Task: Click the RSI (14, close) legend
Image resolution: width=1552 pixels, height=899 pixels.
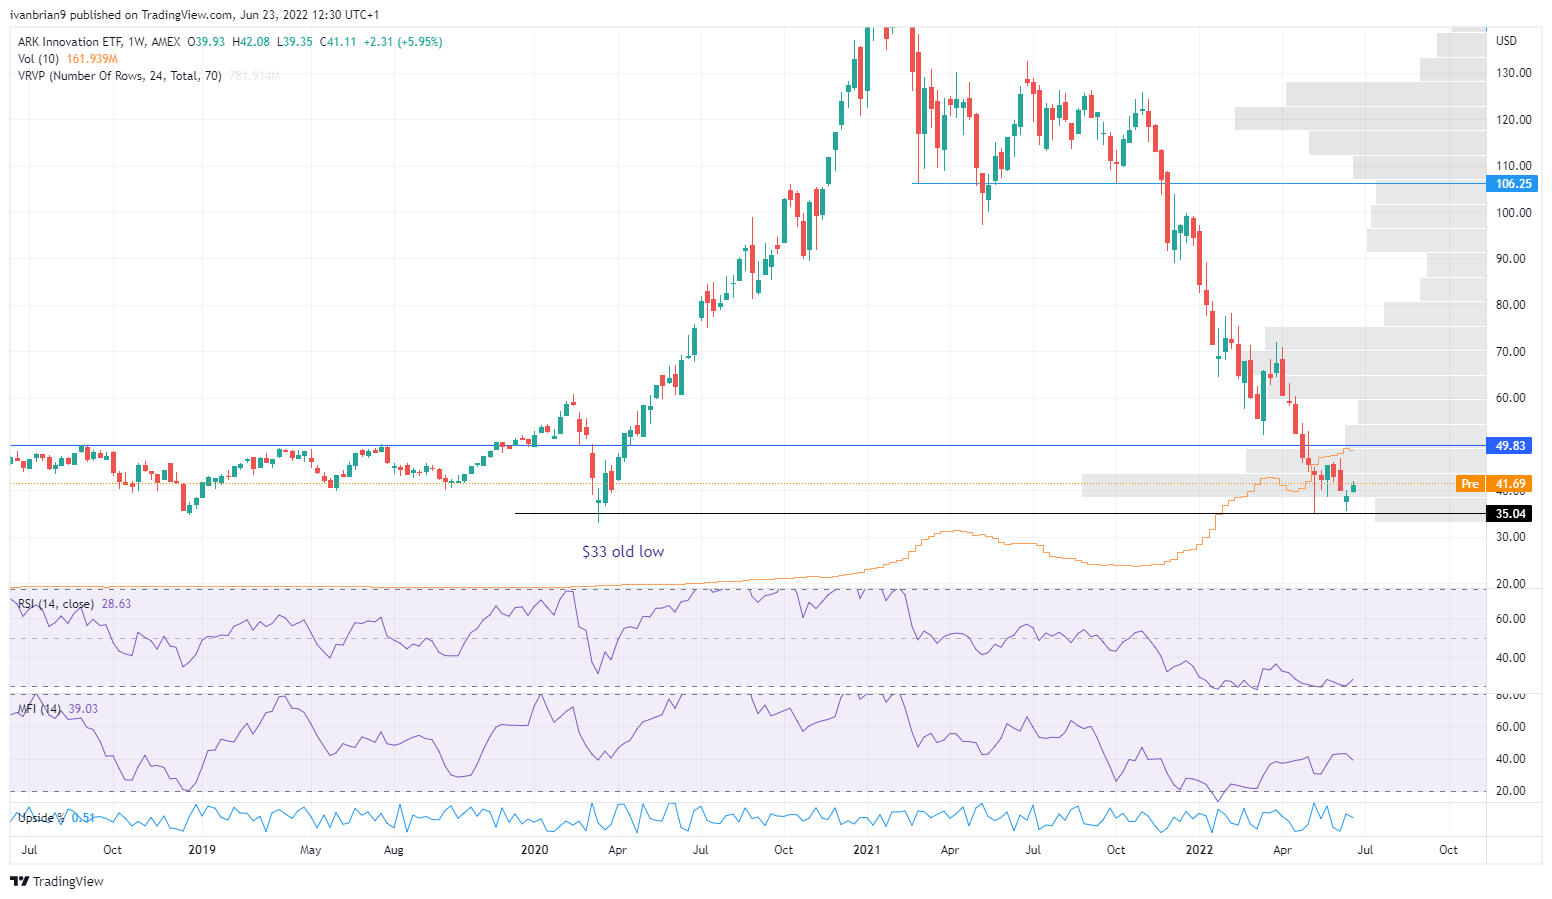Action: coord(56,604)
